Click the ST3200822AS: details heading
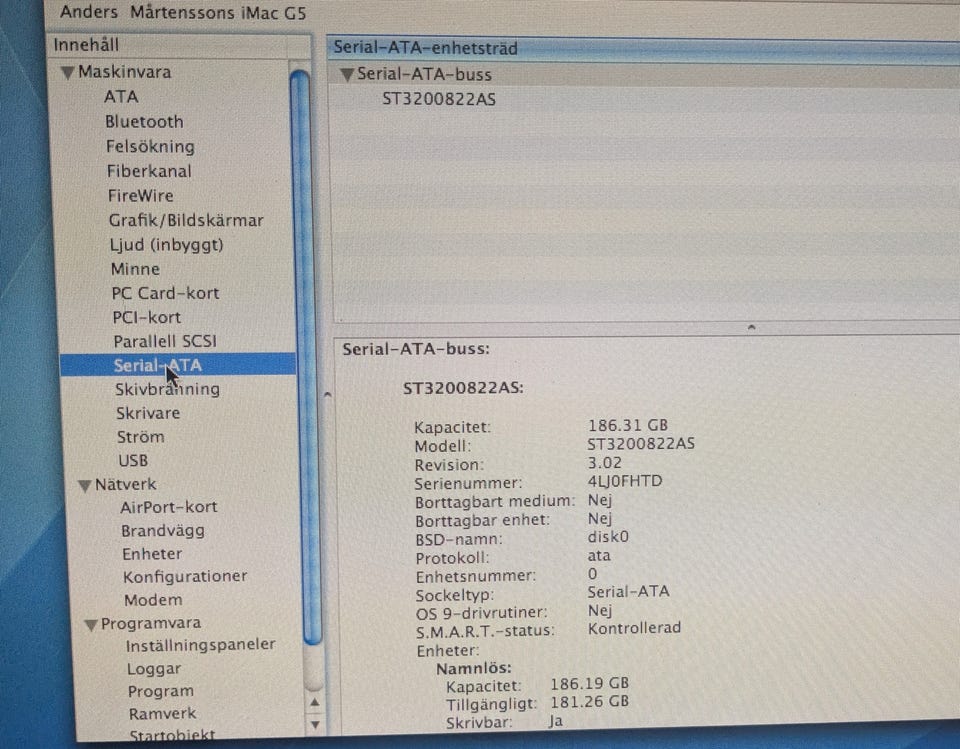The height and width of the screenshot is (749, 960). point(463,388)
